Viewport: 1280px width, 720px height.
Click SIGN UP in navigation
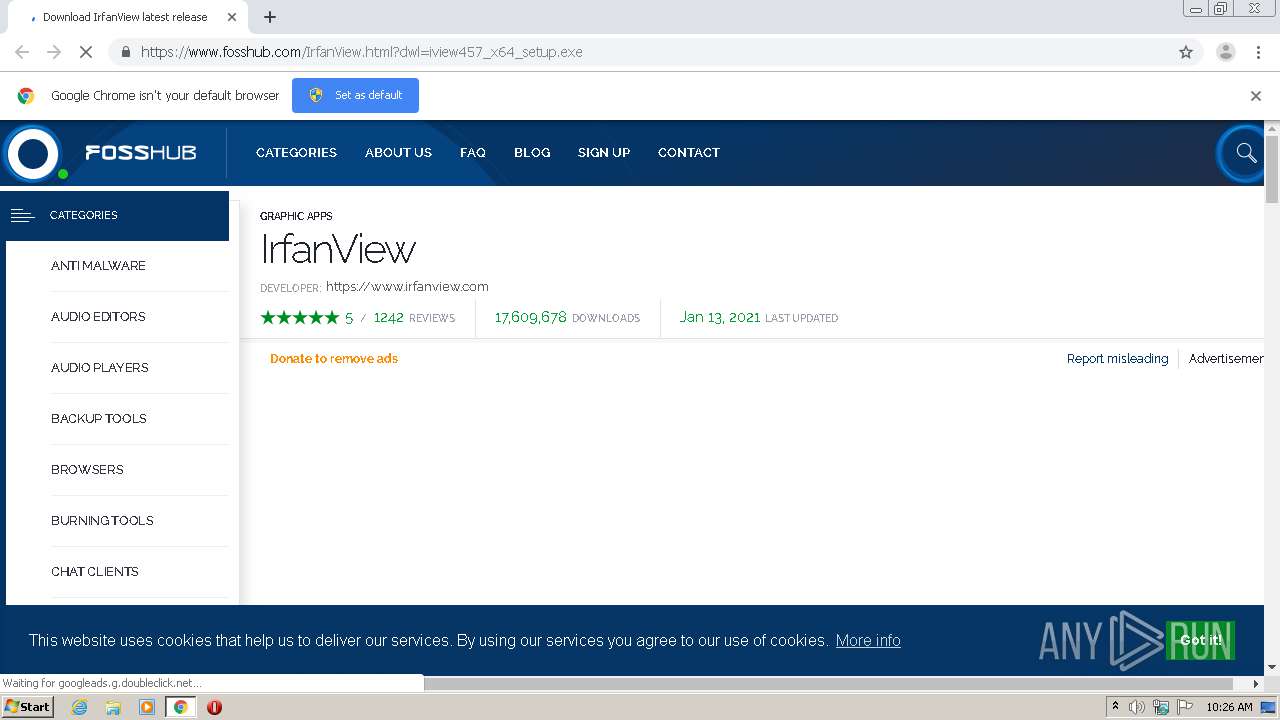pyautogui.click(x=604, y=153)
